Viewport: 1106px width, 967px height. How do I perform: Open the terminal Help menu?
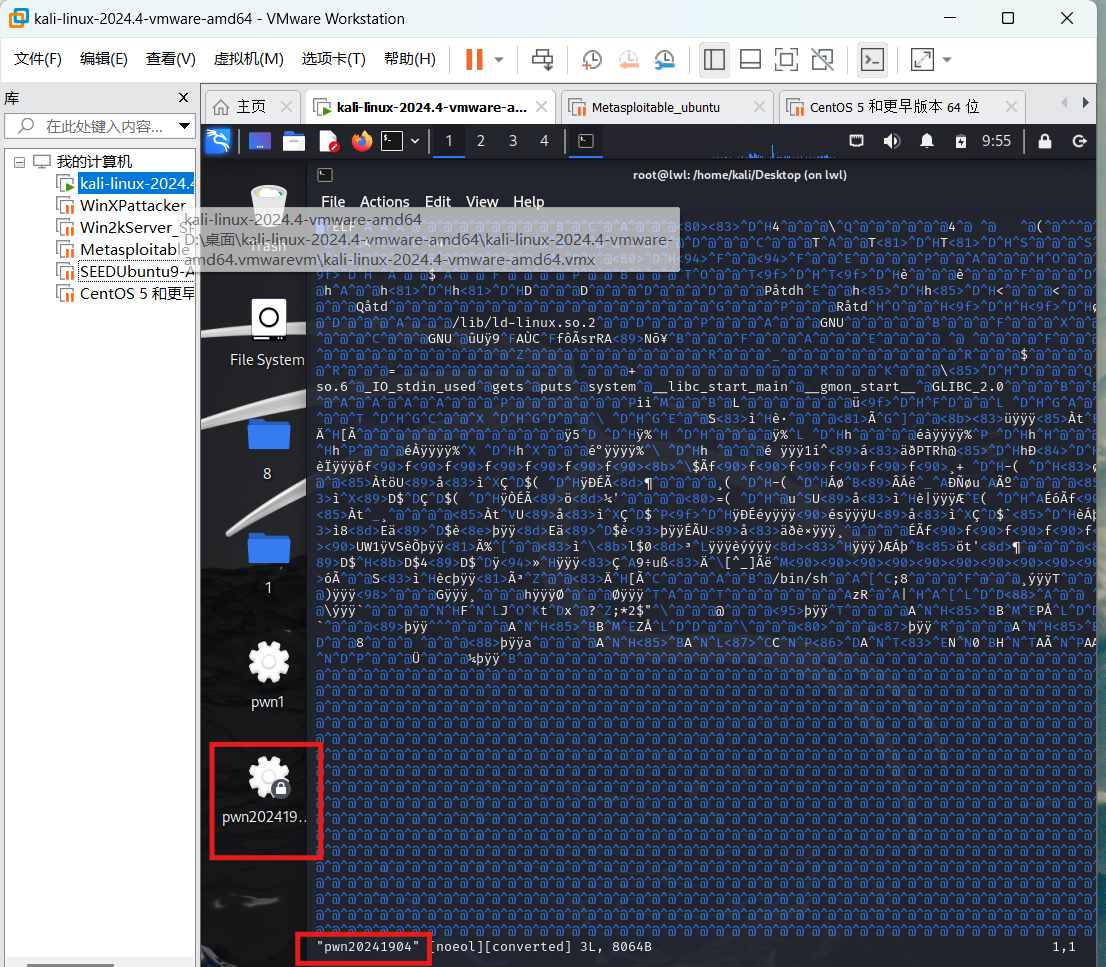pyautogui.click(x=528, y=202)
